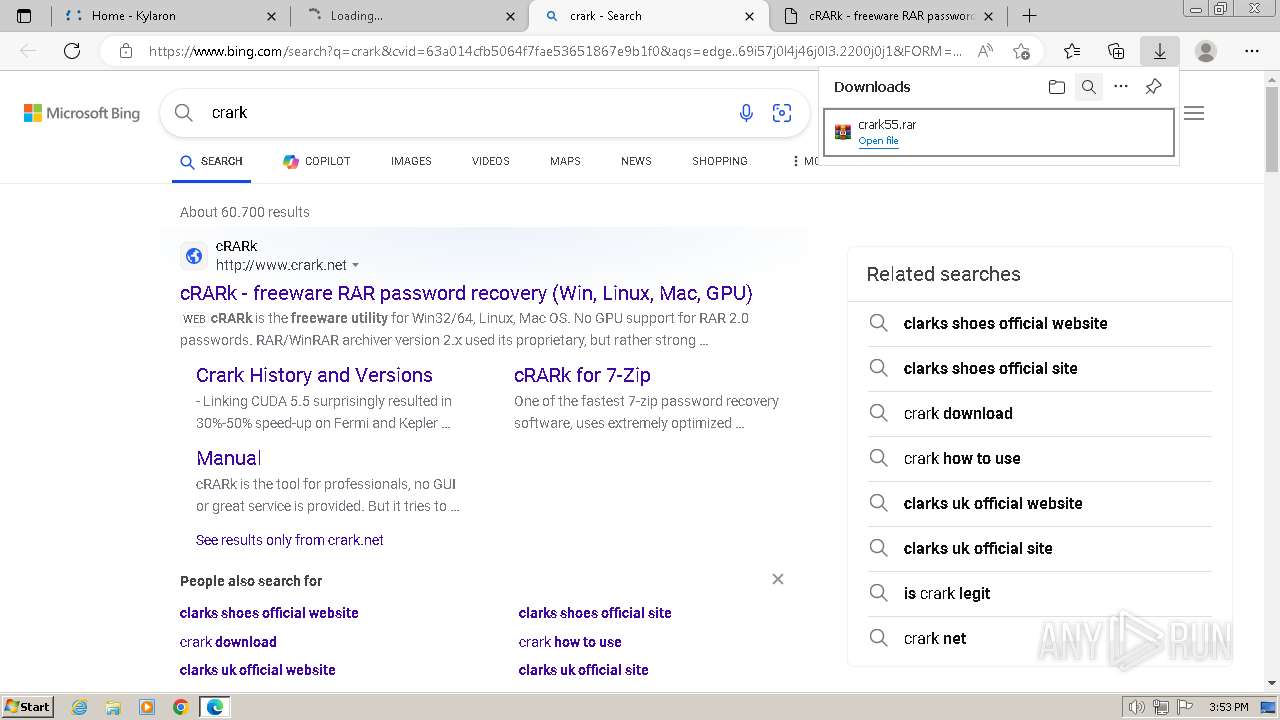Click People also search crark how to use

click(570, 642)
